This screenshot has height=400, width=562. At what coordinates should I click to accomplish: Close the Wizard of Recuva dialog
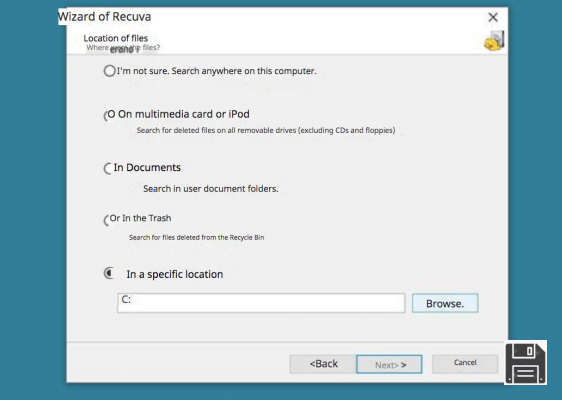pyautogui.click(x=493, y=17)
